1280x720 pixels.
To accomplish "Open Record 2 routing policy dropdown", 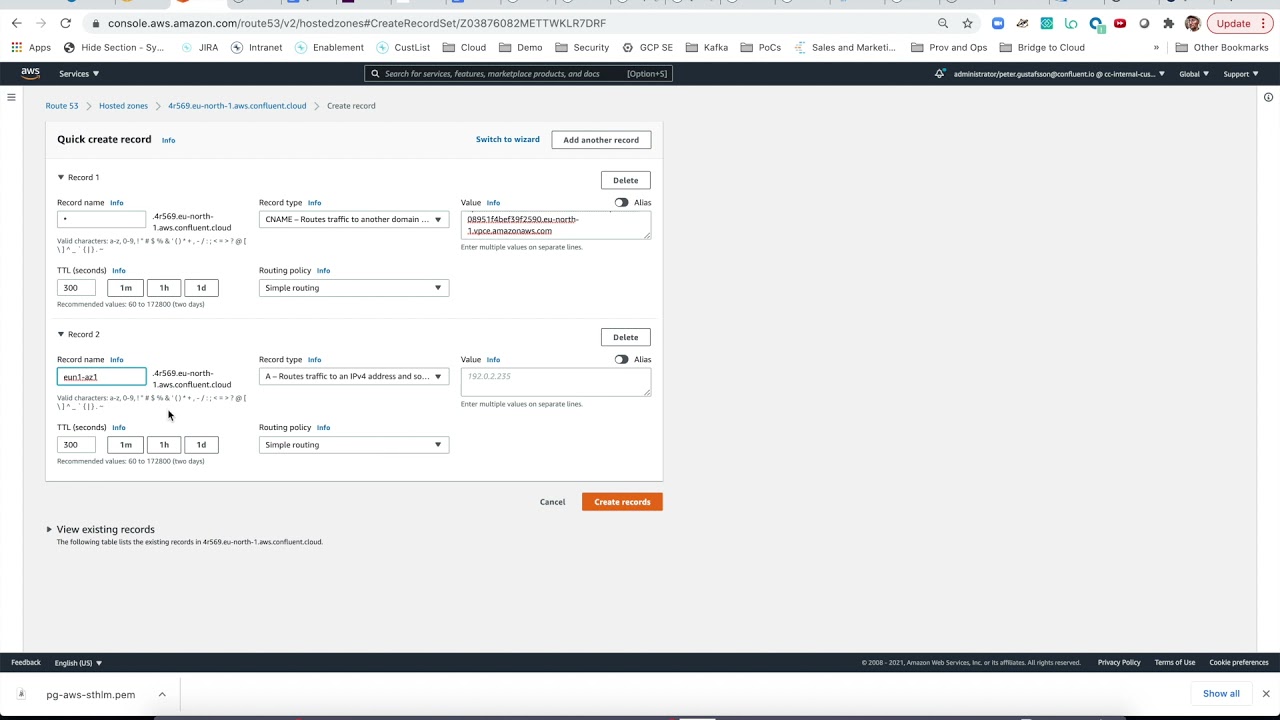I will coord(354,445).
